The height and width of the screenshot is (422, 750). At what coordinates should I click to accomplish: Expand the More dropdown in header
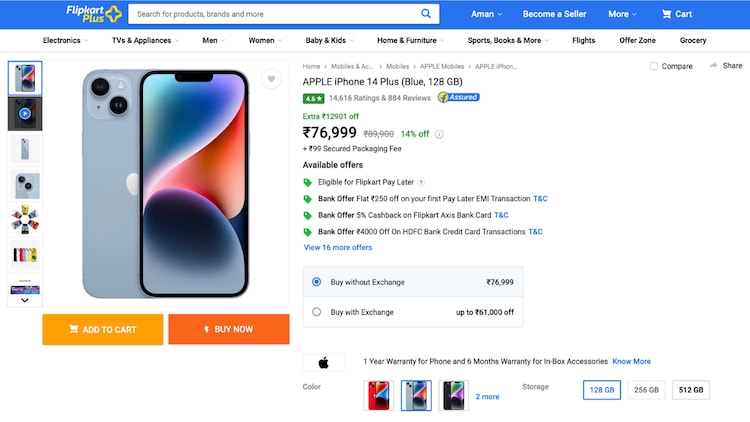[x=622, y=14]
